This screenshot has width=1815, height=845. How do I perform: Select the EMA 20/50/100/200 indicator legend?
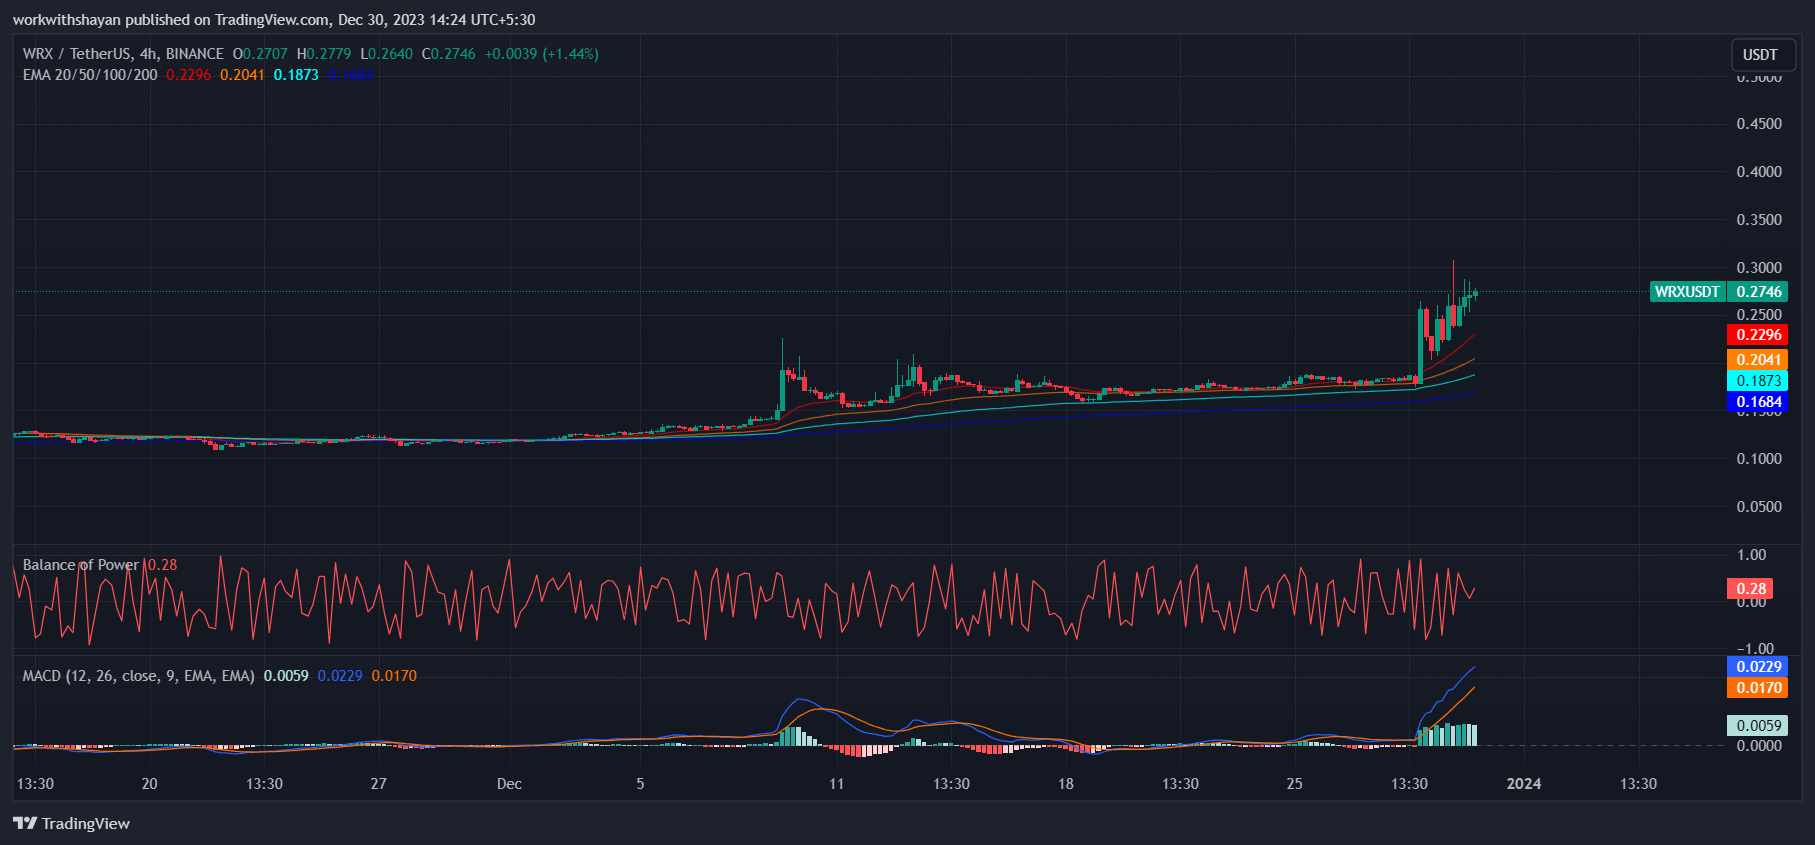click(90, 75)
